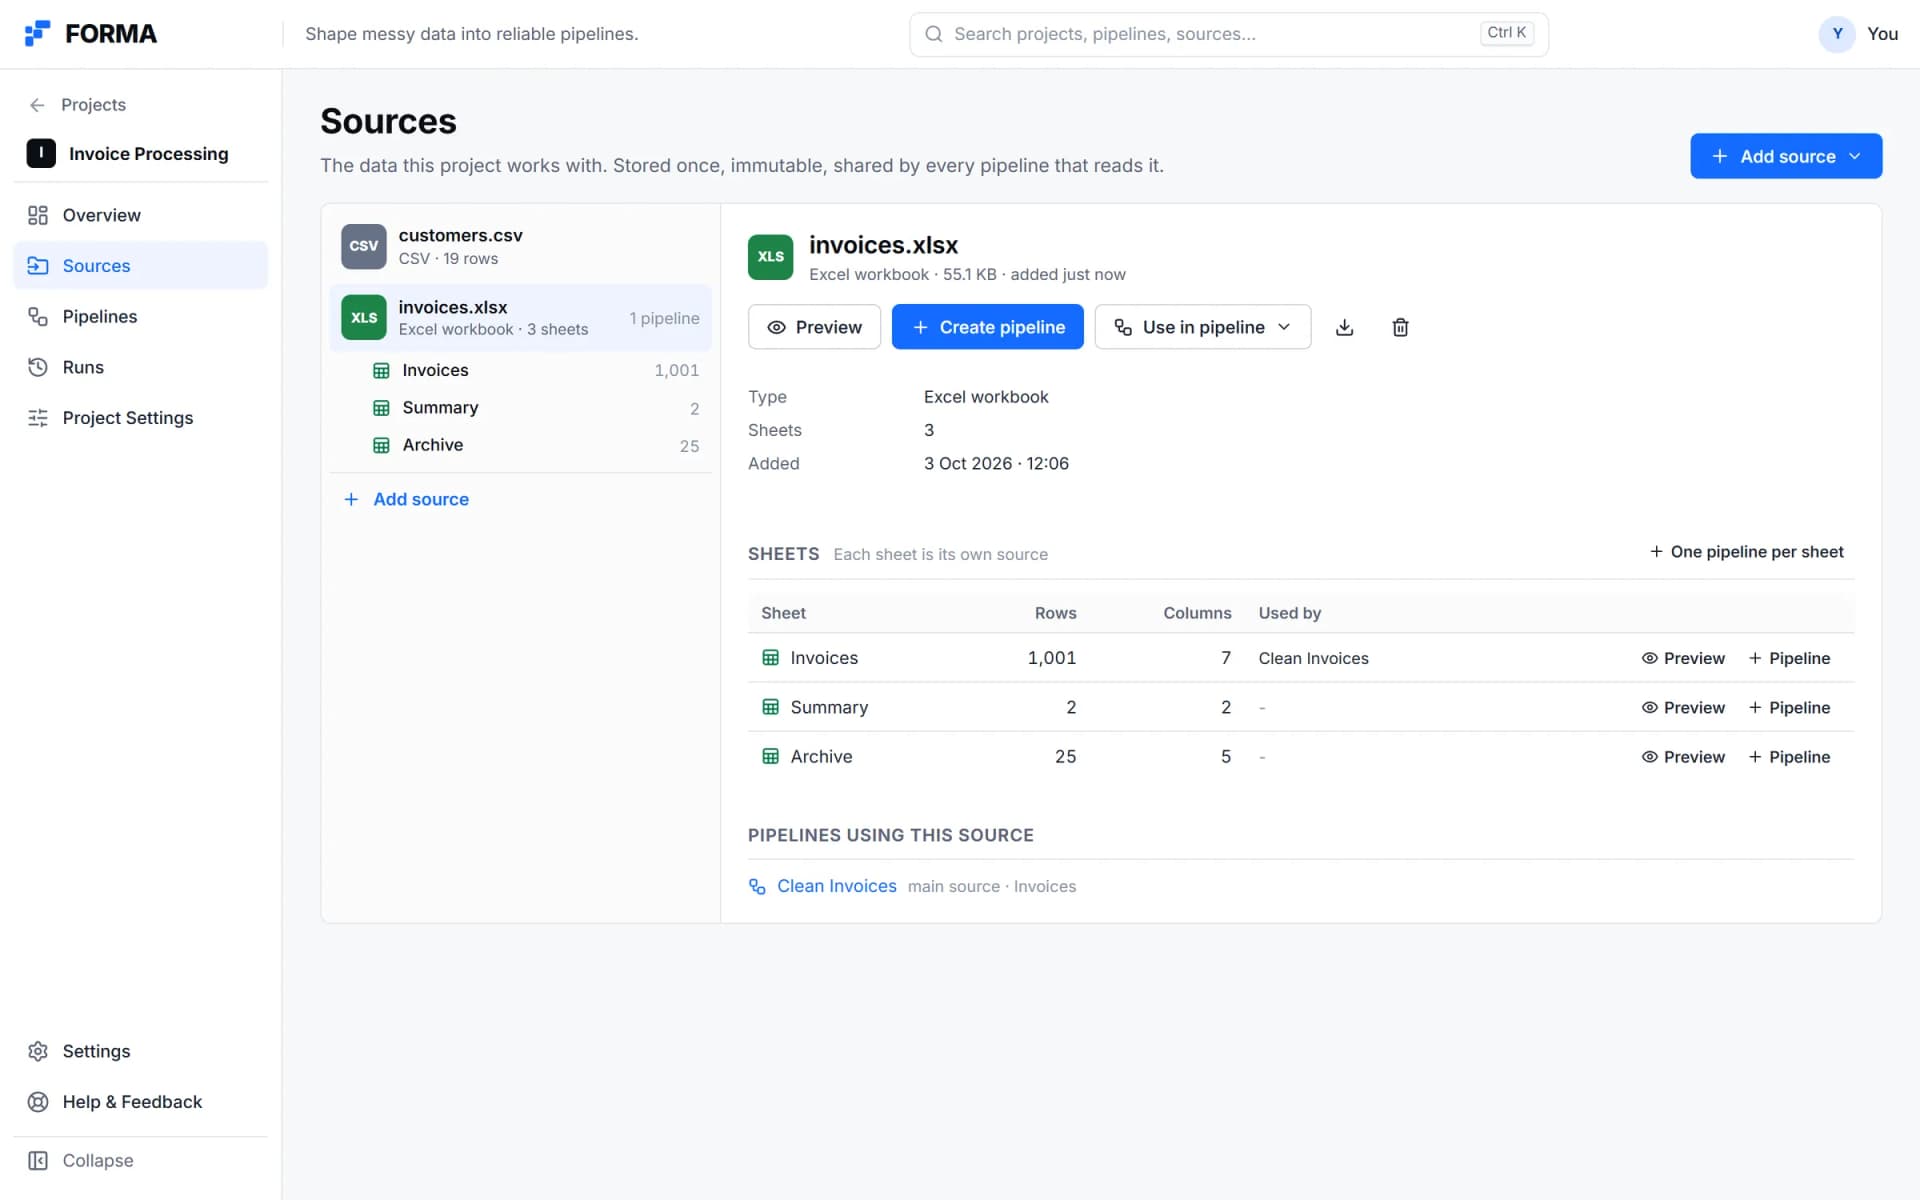This screenshot has width=1920, height=1200.
Task: Click the Used by column header
Action: coord(1289,613)
